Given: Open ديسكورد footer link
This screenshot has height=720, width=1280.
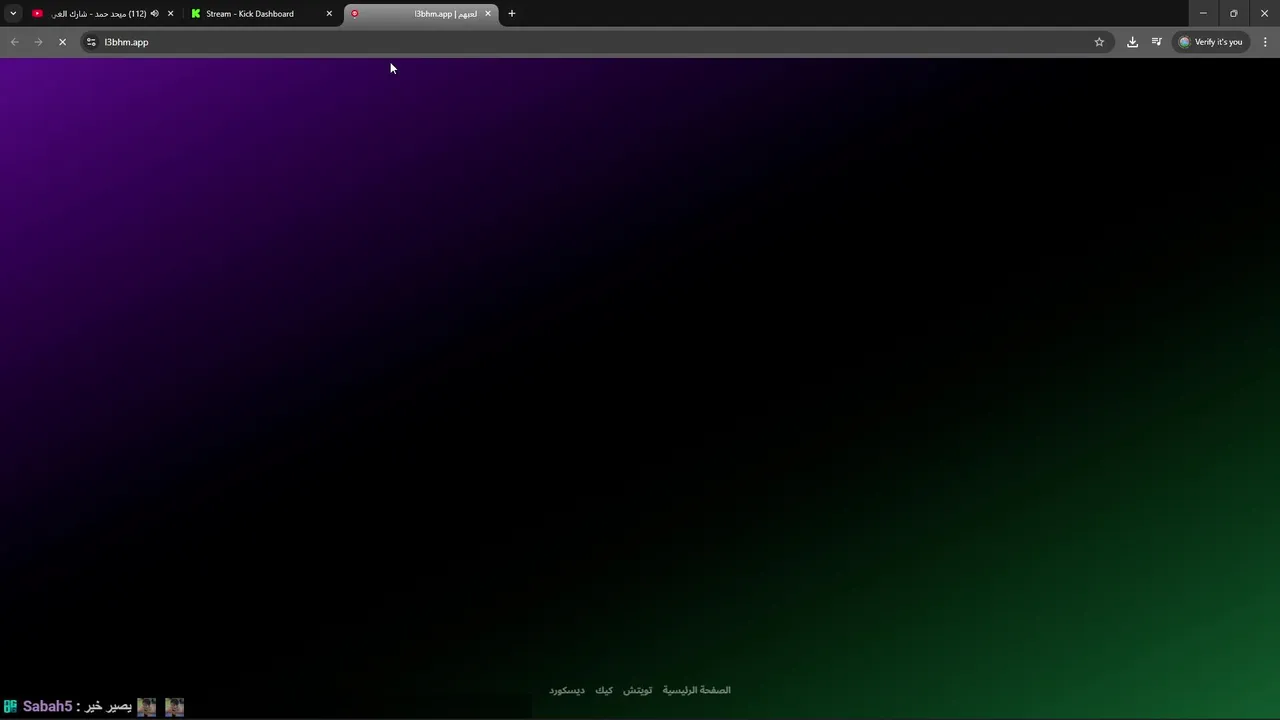Looking at the screenshot, I should click(x=567, y=690).
